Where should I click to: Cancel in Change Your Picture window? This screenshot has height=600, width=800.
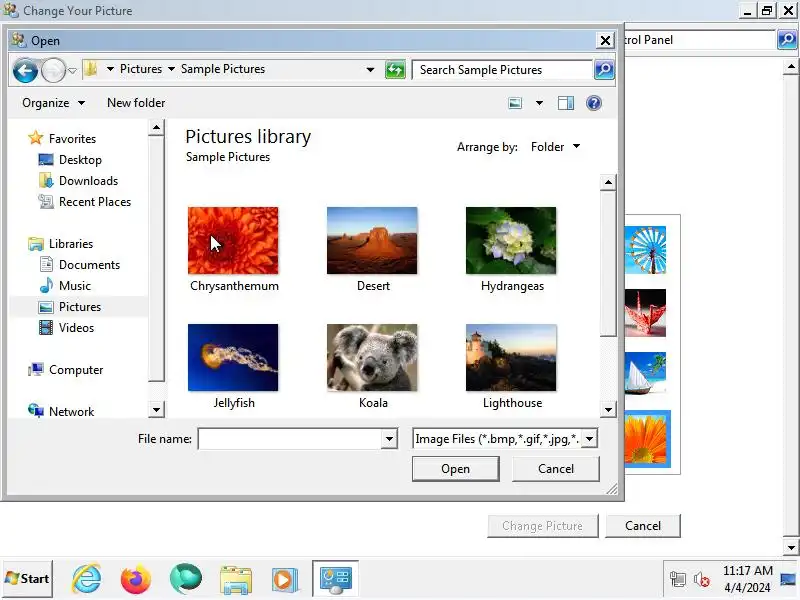[643, 526]
